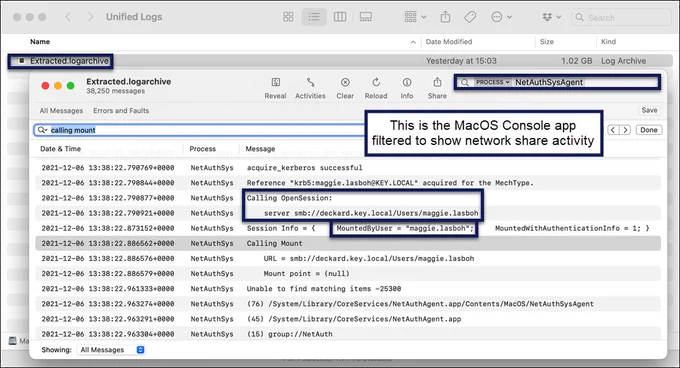680x368 pixels.
Task: Click 'Yesterday at 15:03' date in Finder
Action: 461,61
